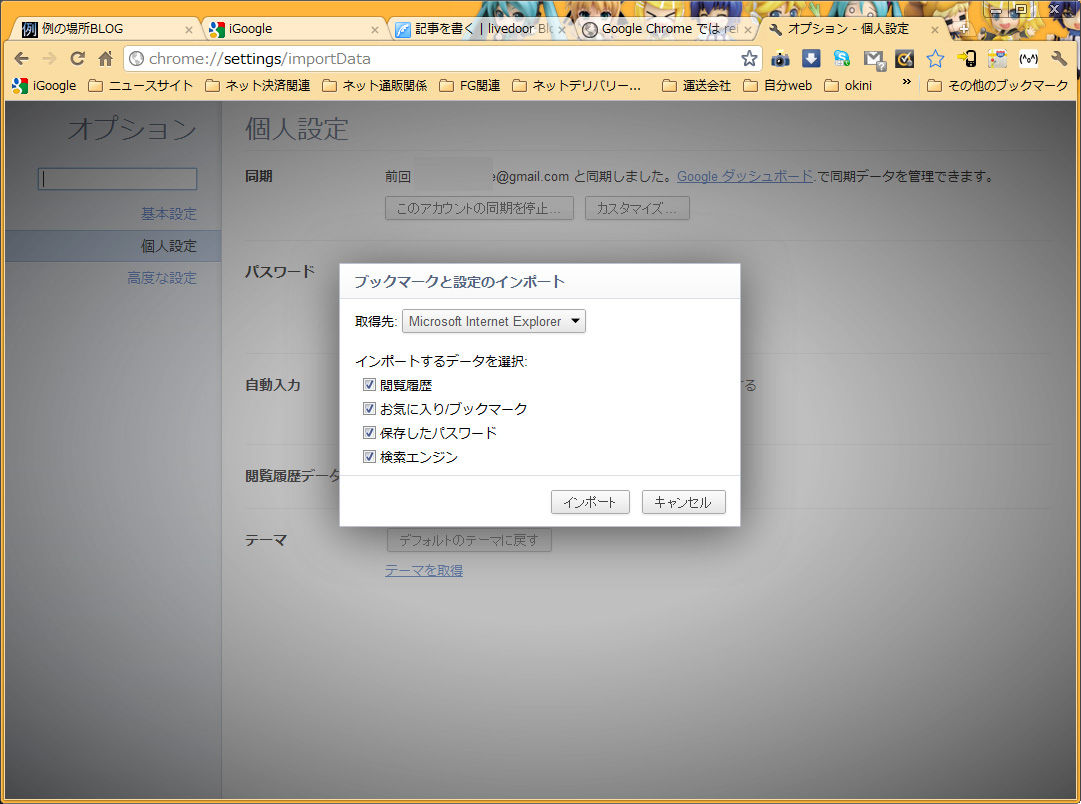Click the forward navigation arrow
Viewport: 1081px width, 804px height.
click(49, 59)
